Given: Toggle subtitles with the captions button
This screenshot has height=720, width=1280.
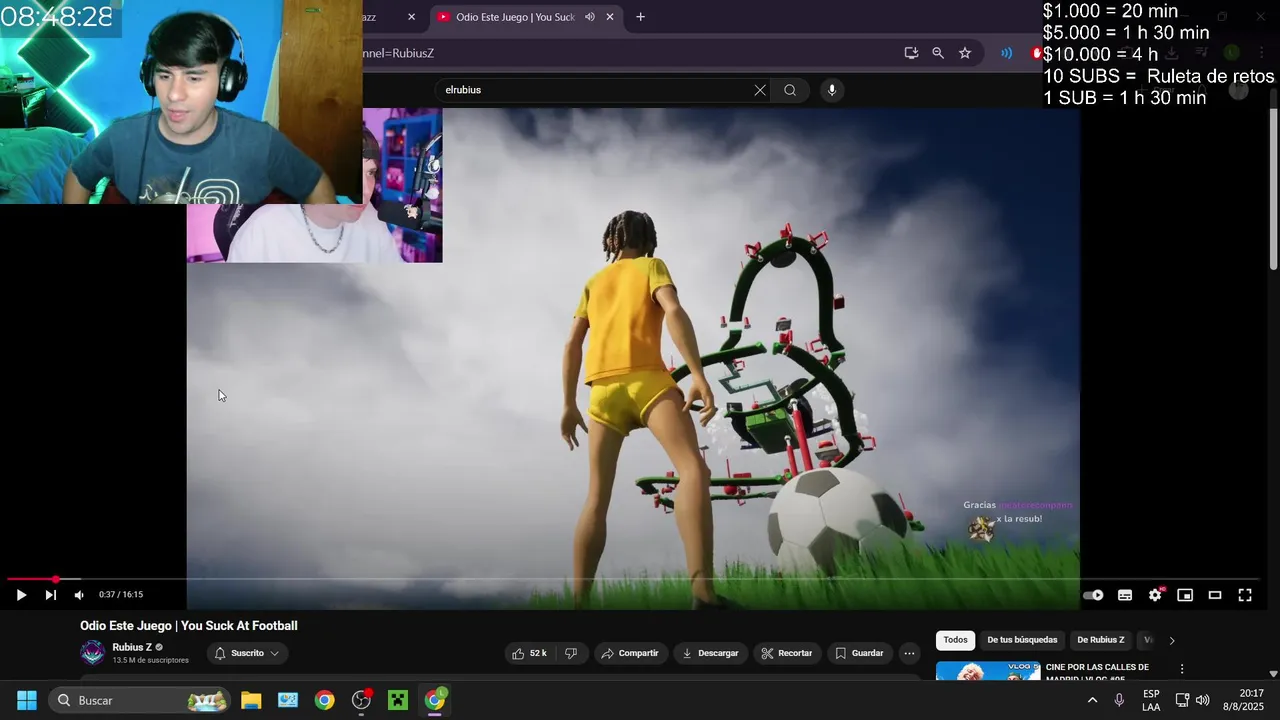Looking at the screenshot, I should point(1125,595).
